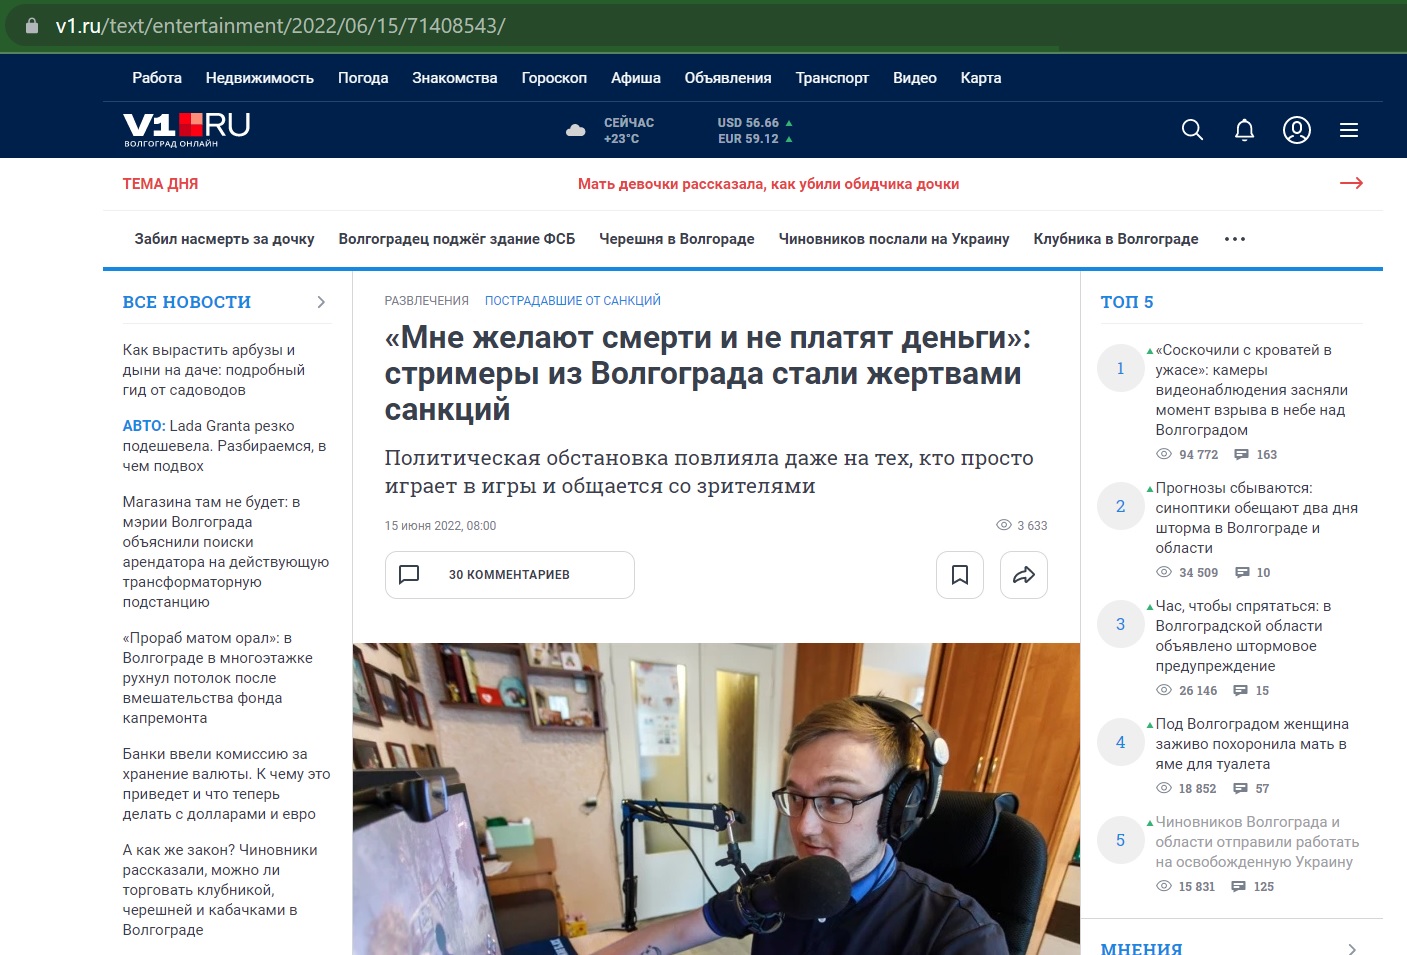Viewport: 1407px width, 955px height.
Task: Expand Все новости chevron
Action: [x=321, y=302]
